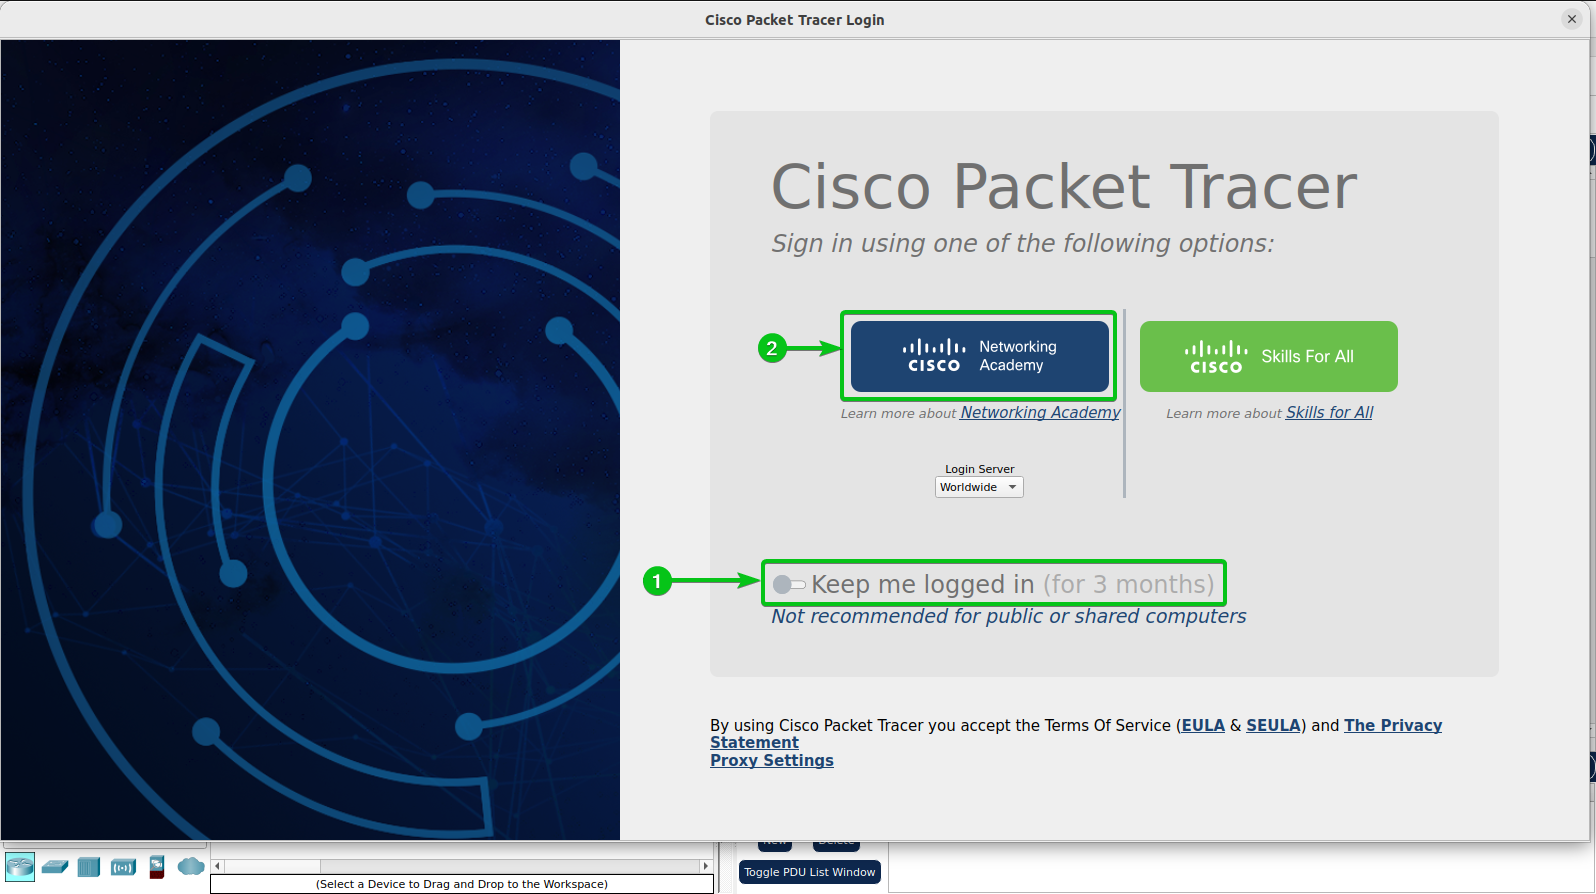Open Skills for All learn more link
Viewport: 1596px width, 894px height.
tap(1329, 412)
